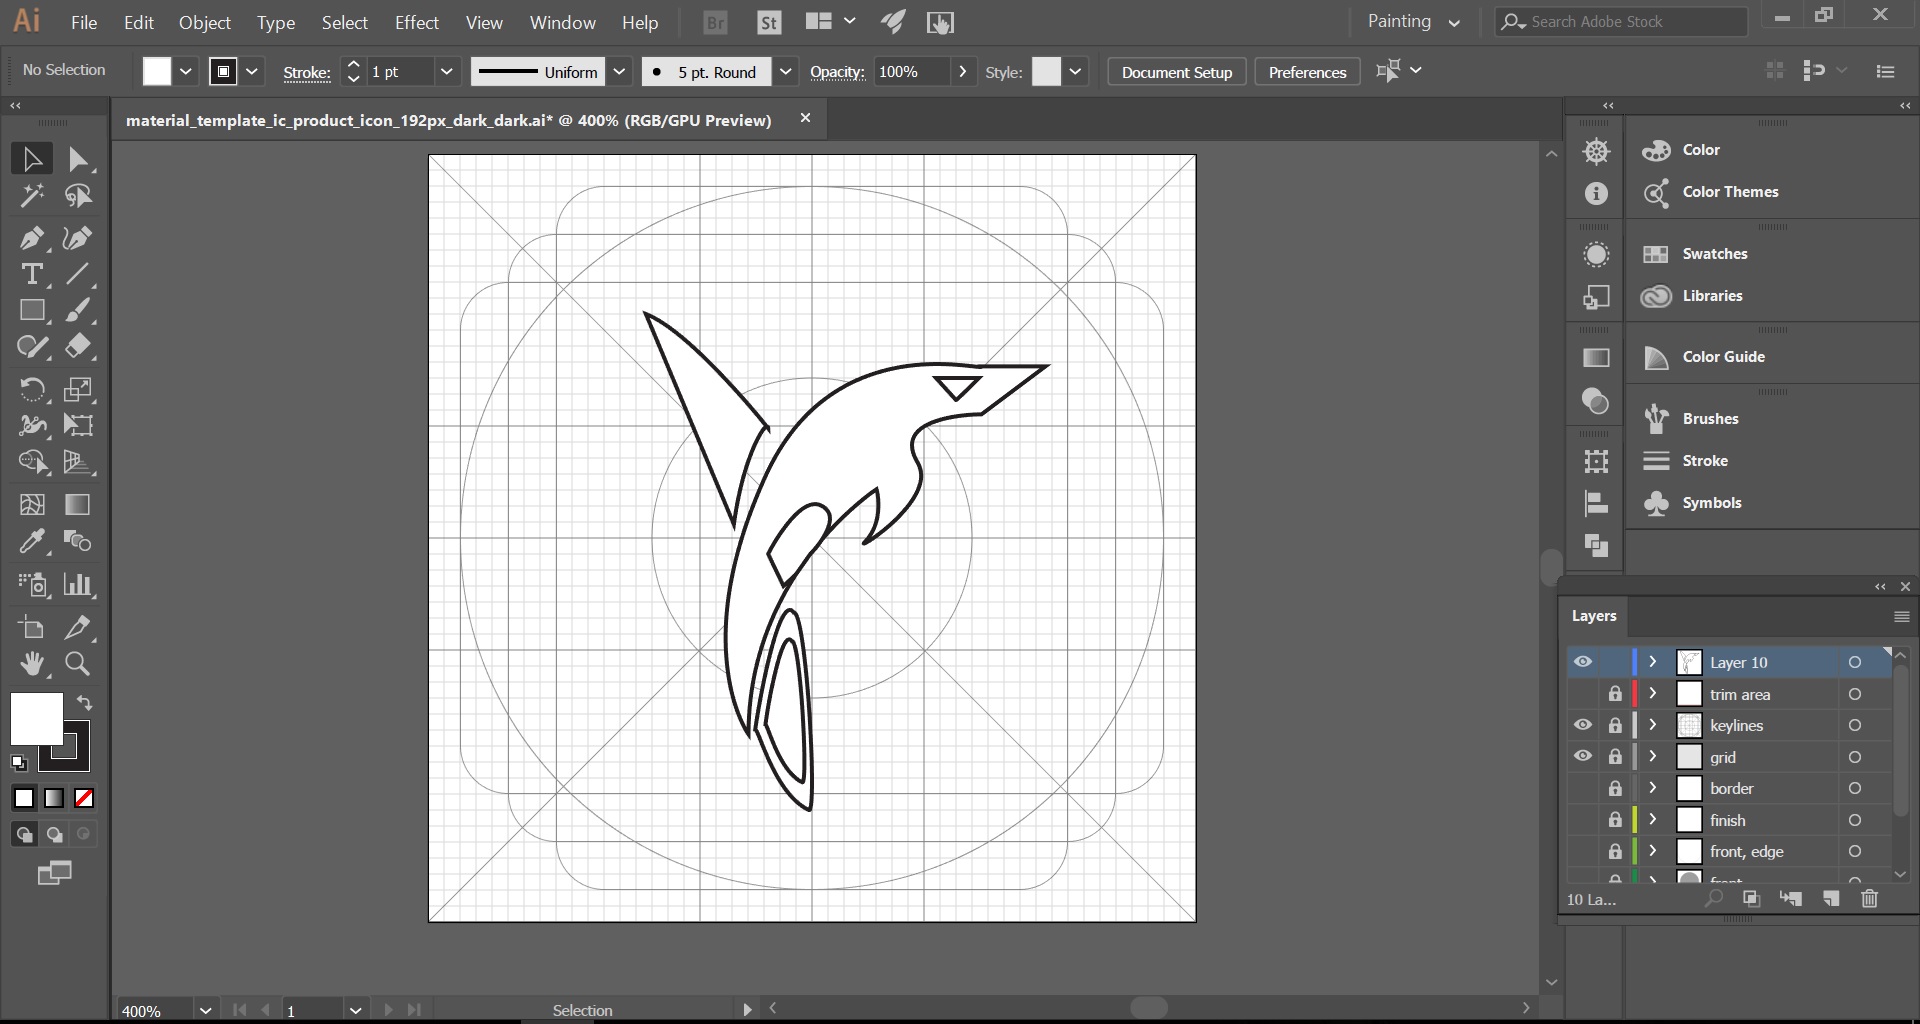Open the Window menu
The height and width of the screenshot is (1024, 1920).
(x=563, y=22)
